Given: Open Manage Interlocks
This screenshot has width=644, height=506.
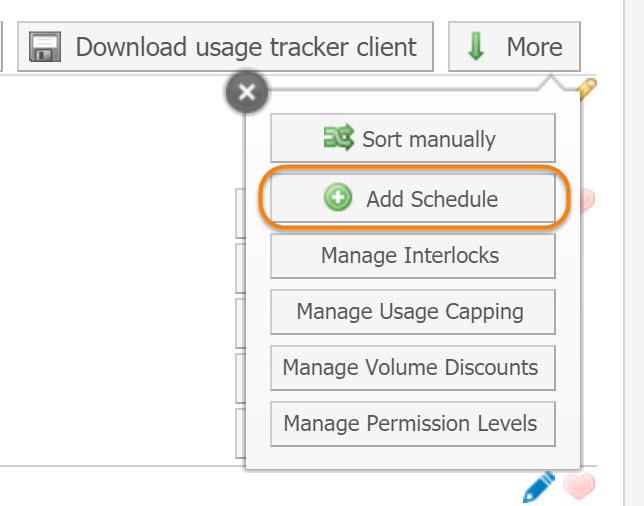Looking at the screenshot, I should [412, 255].
